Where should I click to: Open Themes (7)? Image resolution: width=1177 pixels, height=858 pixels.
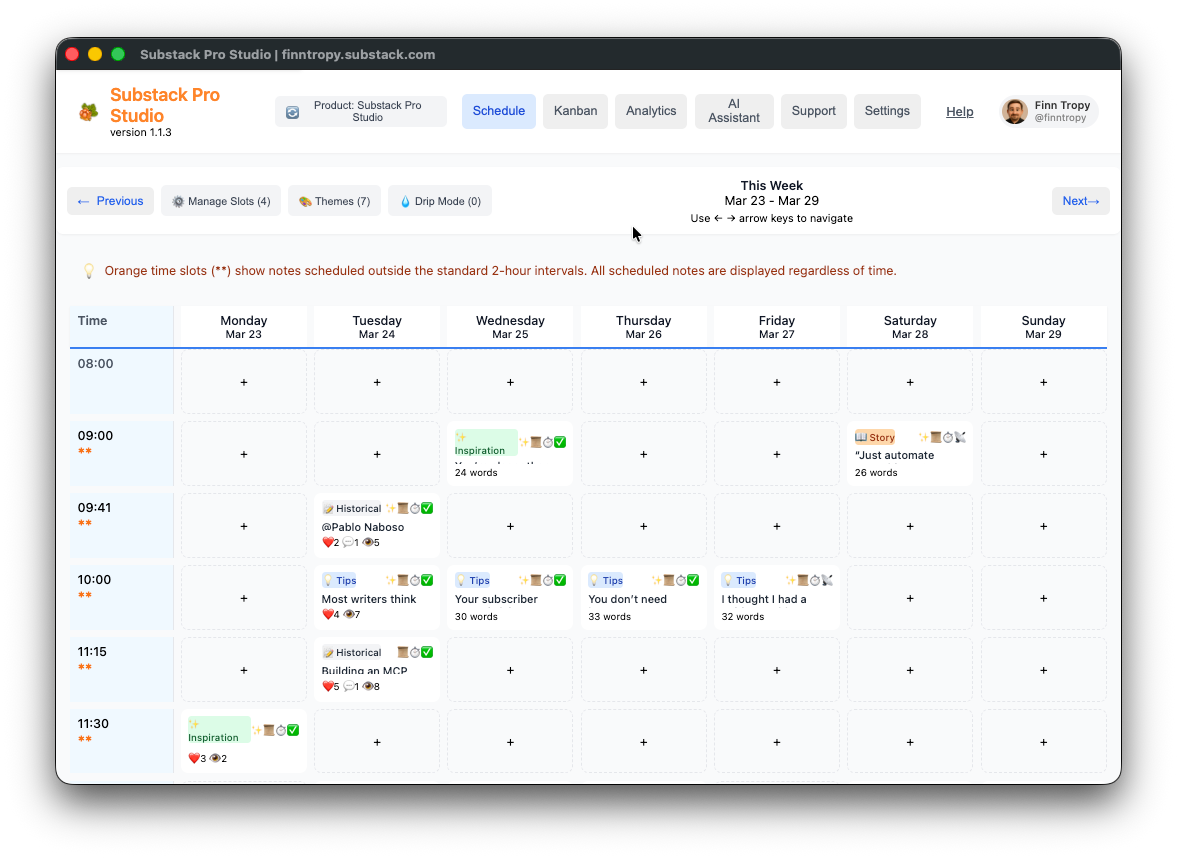coord(334,201)
